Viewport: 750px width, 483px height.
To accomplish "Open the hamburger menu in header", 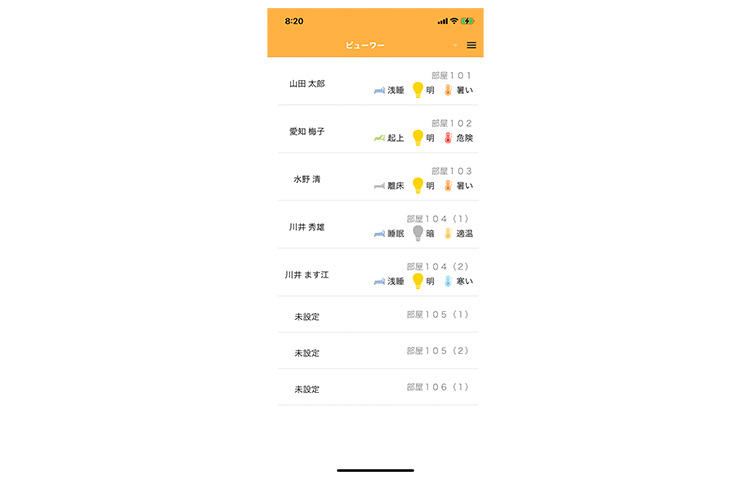I will (x=471, y=45).
